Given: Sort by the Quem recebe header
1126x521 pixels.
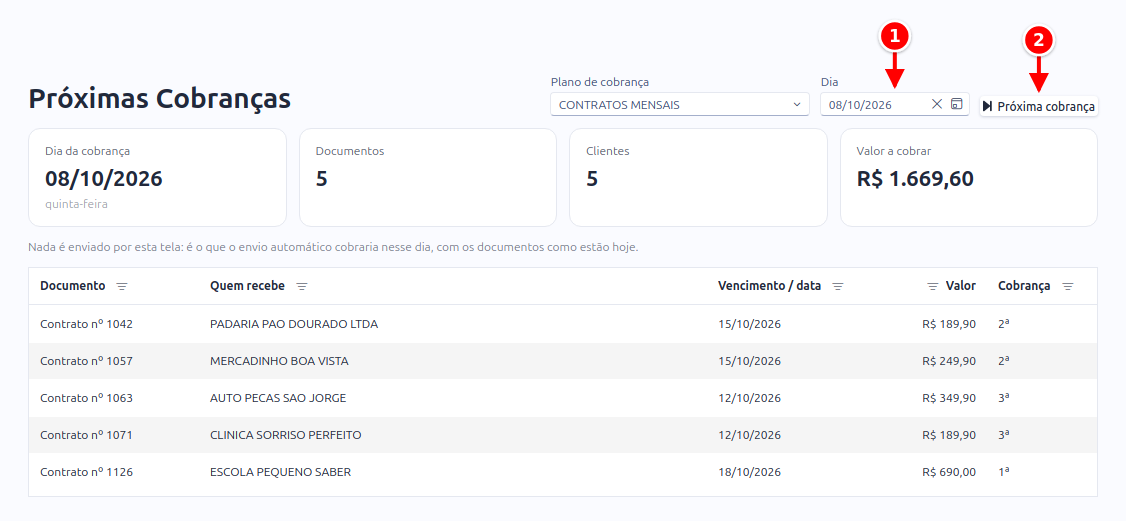Looking at the screenshot, I should pyautogui.click(x=247, y=286).
